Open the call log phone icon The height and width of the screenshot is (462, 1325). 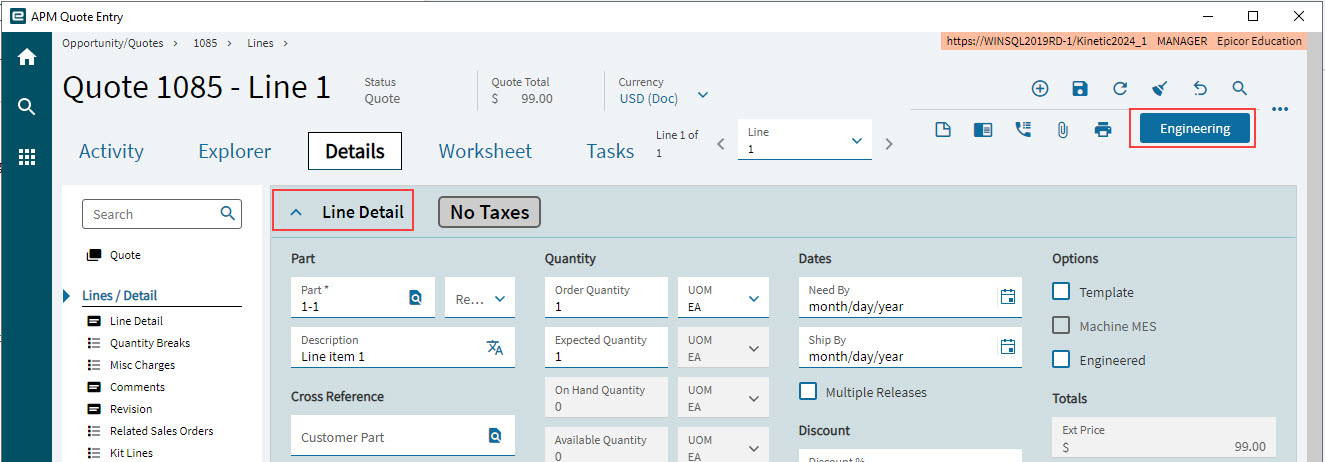(1023, 129)
